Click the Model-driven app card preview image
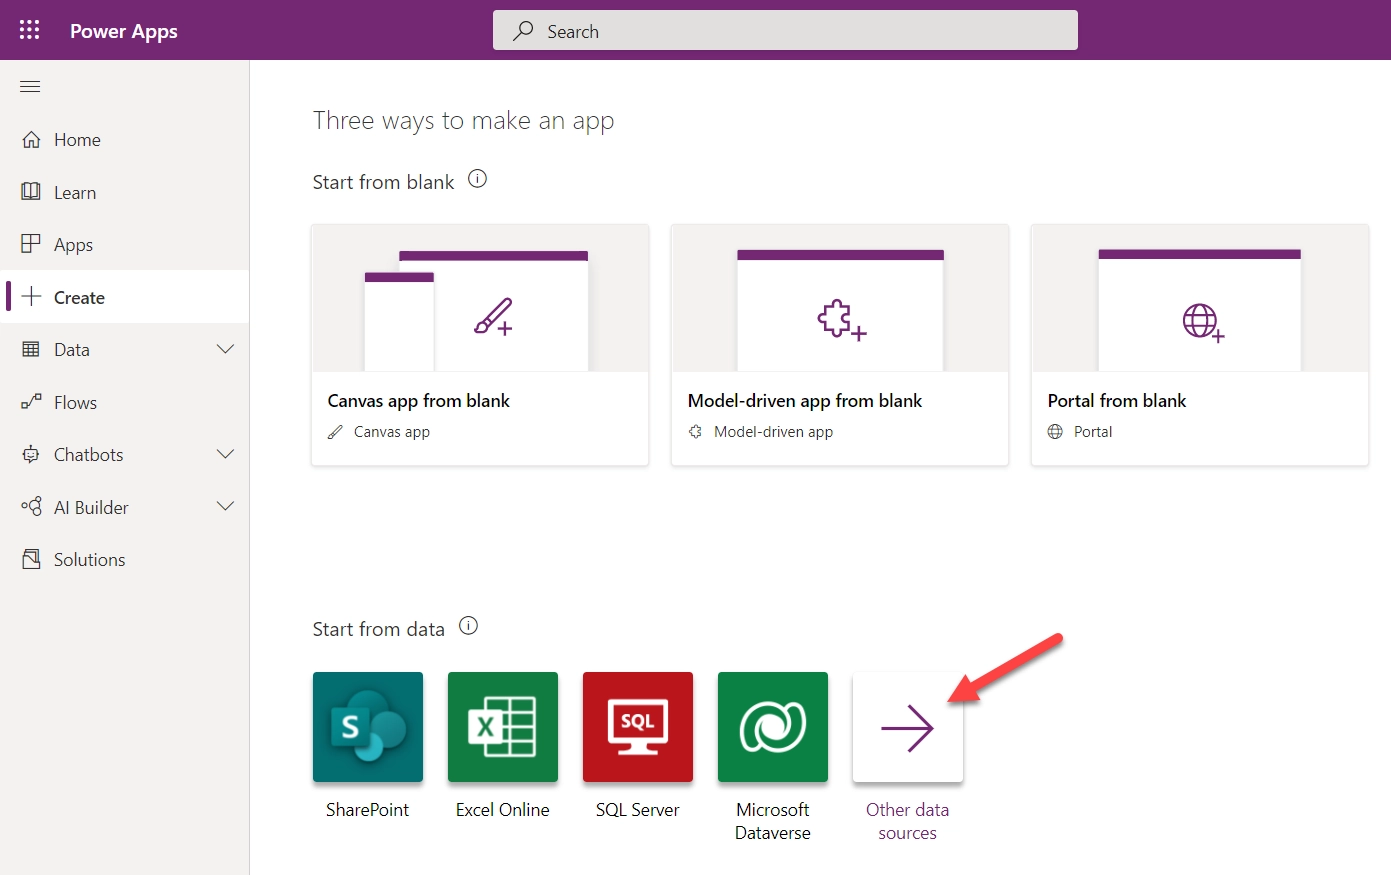 point(840,298)
